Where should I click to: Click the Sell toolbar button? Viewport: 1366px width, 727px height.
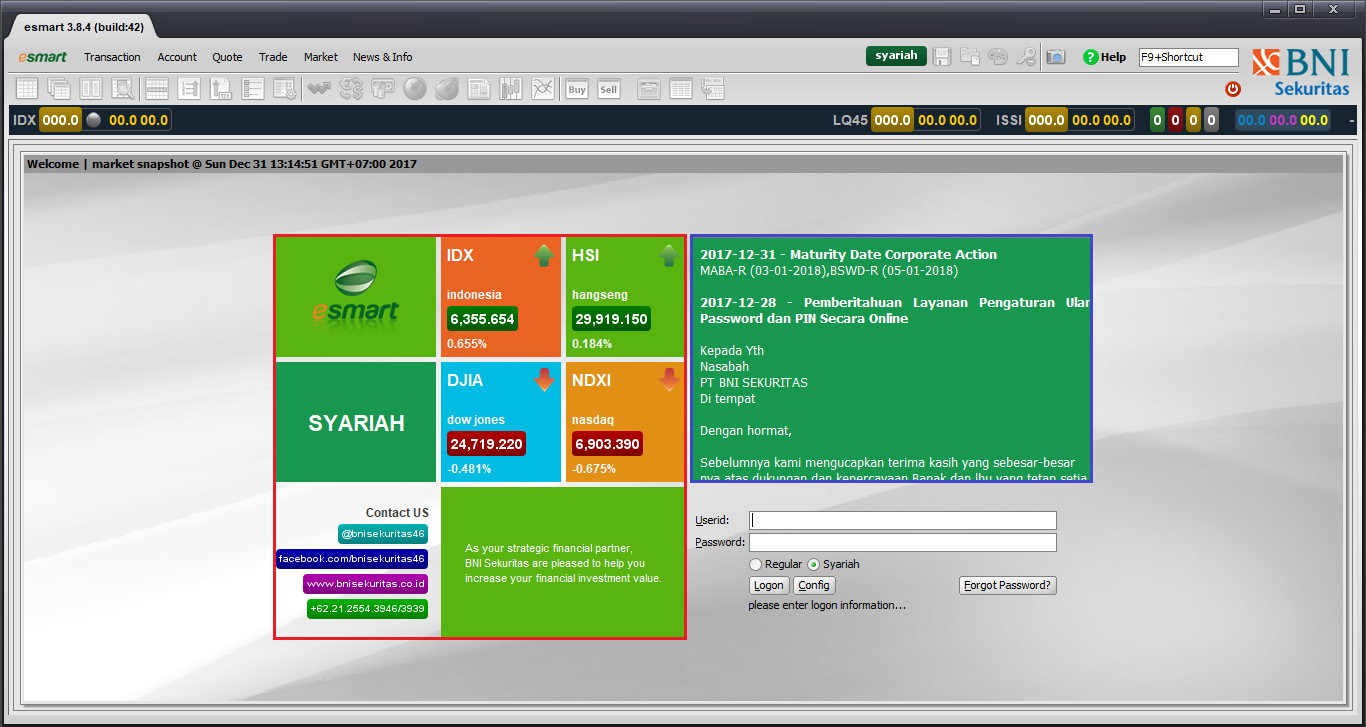point(609,89)
